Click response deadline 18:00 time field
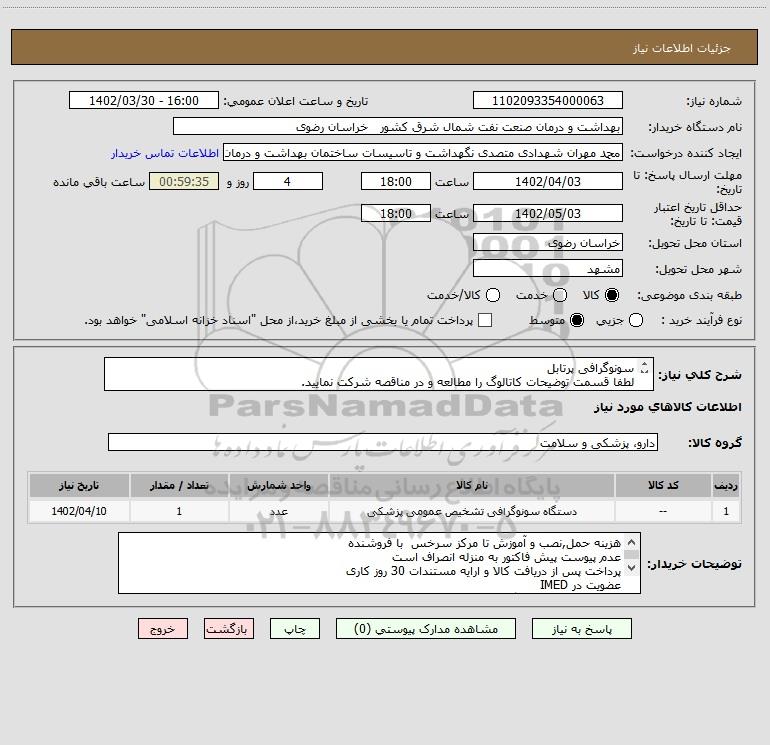The image size is (770, 745). (x=396, y=181)
